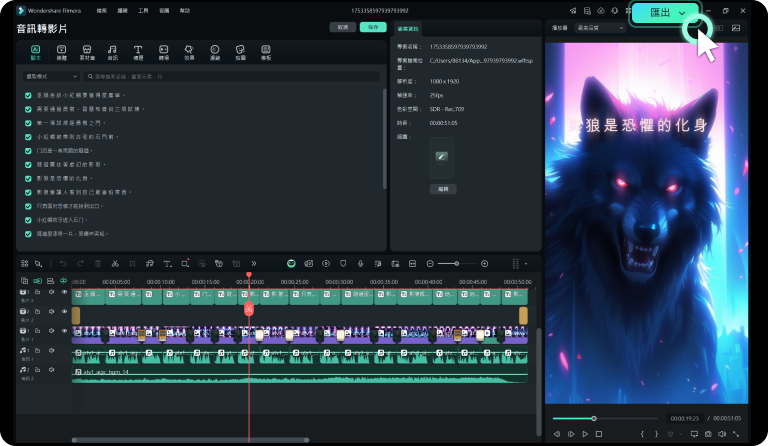The height and width of the screenshot is (446, 768).
Task: Lock video track 3
Action: pyautogui.click(x=37, y=292)
